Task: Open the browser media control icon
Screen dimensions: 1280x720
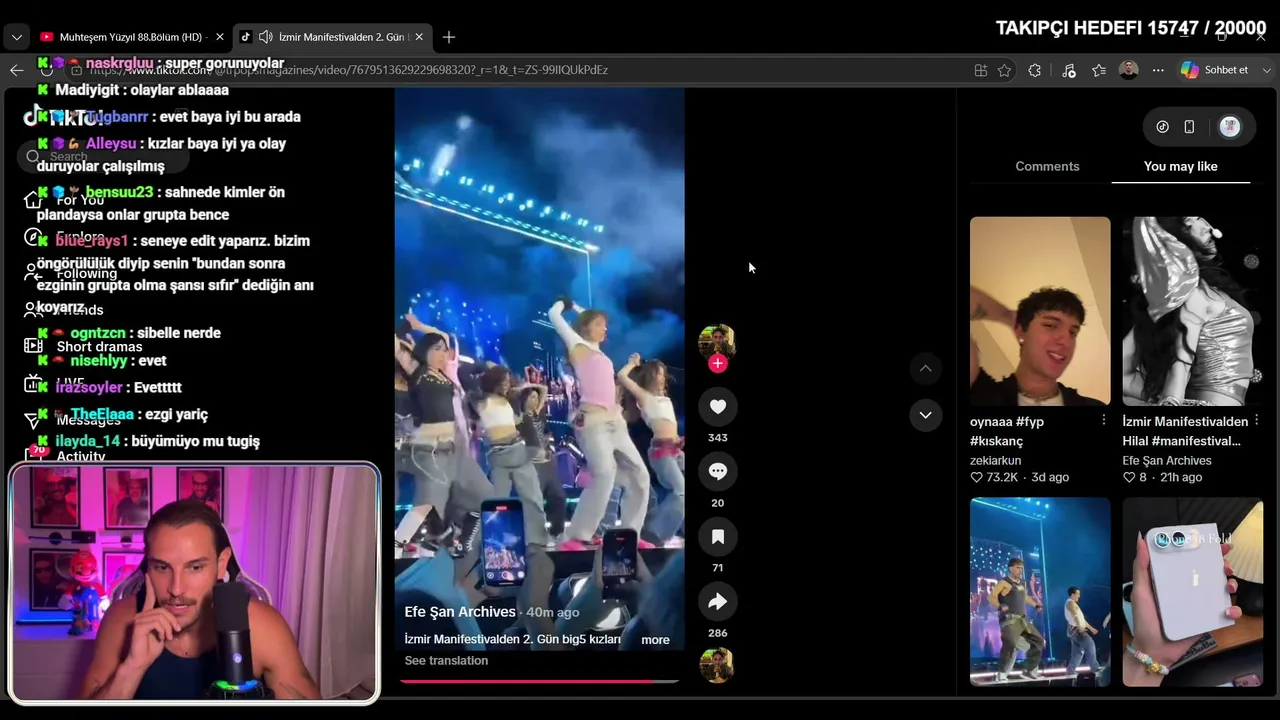Action: [1069, 70]
